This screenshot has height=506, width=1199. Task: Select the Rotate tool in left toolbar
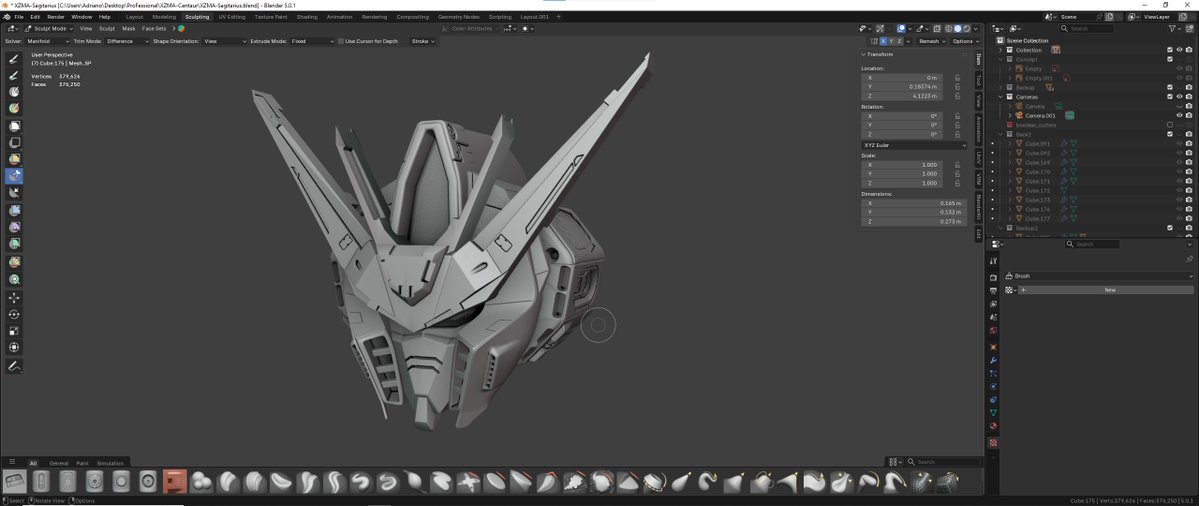14,314
